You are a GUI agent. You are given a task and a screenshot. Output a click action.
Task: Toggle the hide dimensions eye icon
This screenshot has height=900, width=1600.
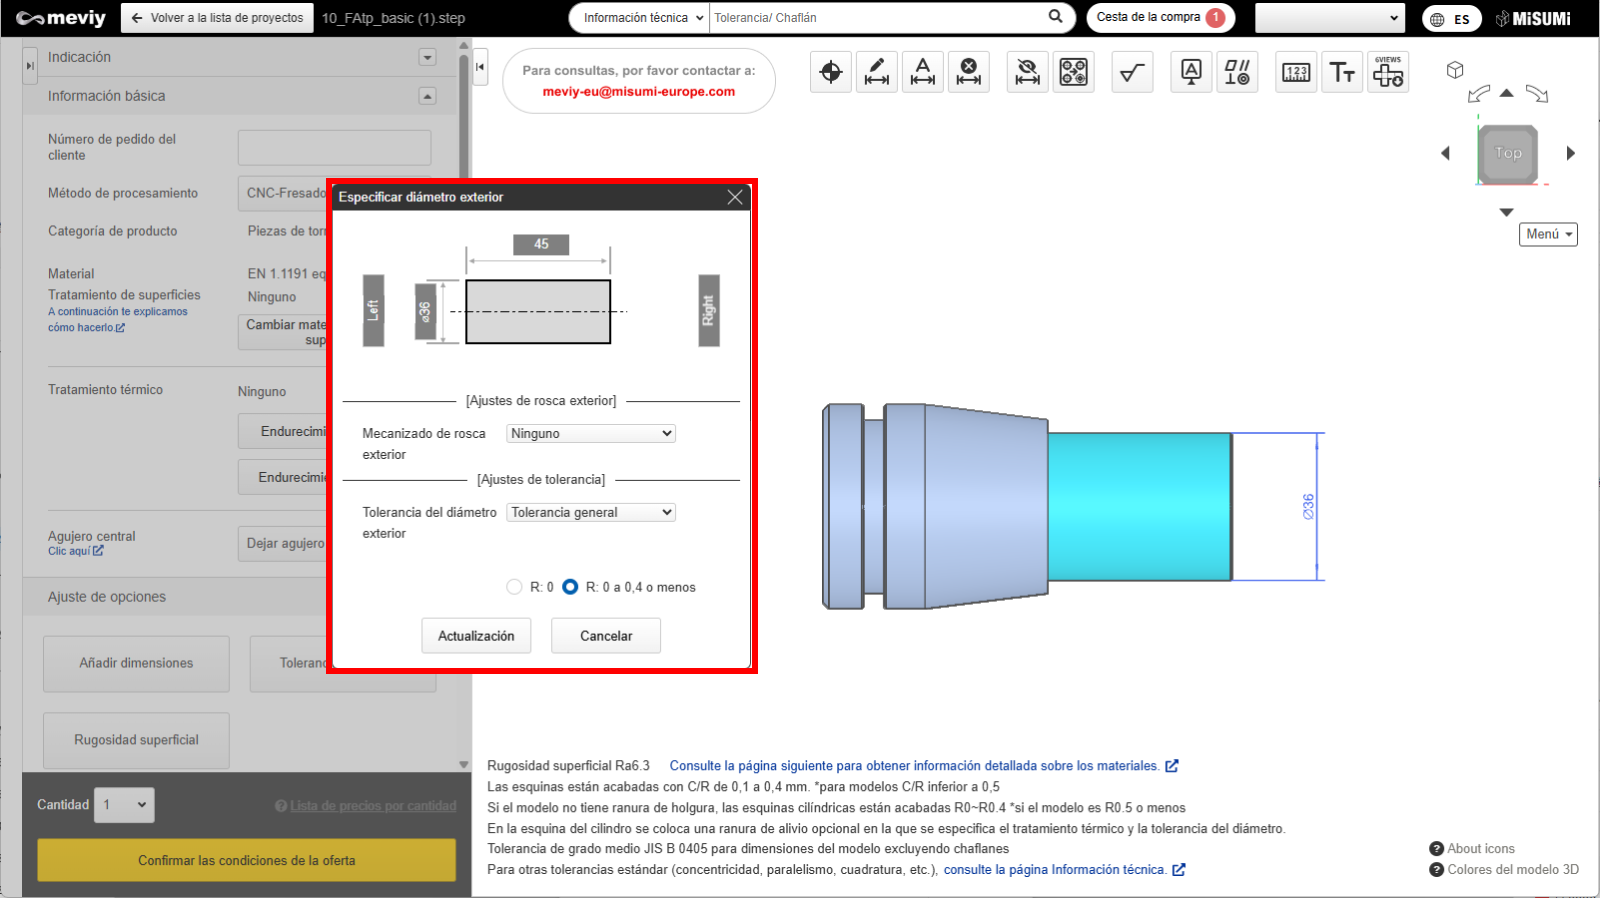tap(1027, 72)
